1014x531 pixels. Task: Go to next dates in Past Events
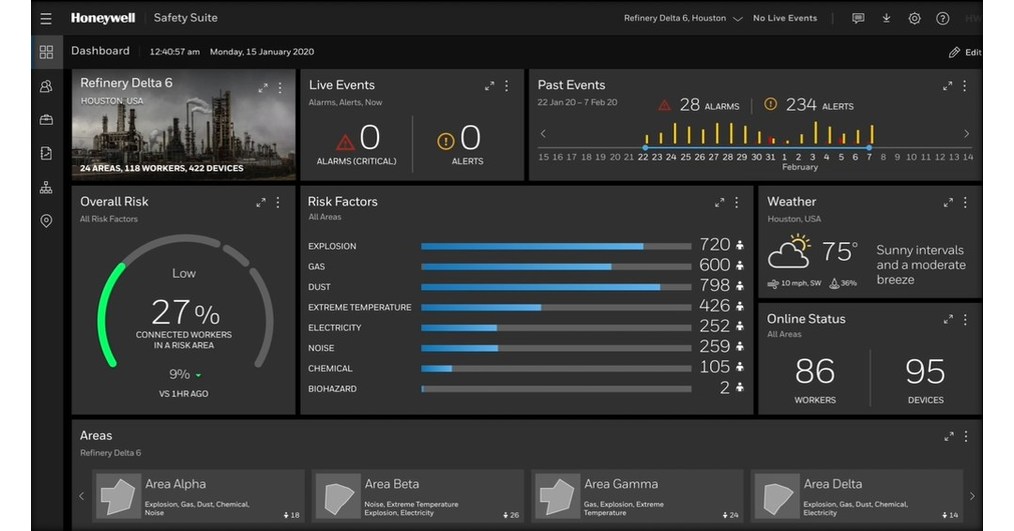[966, 134]
